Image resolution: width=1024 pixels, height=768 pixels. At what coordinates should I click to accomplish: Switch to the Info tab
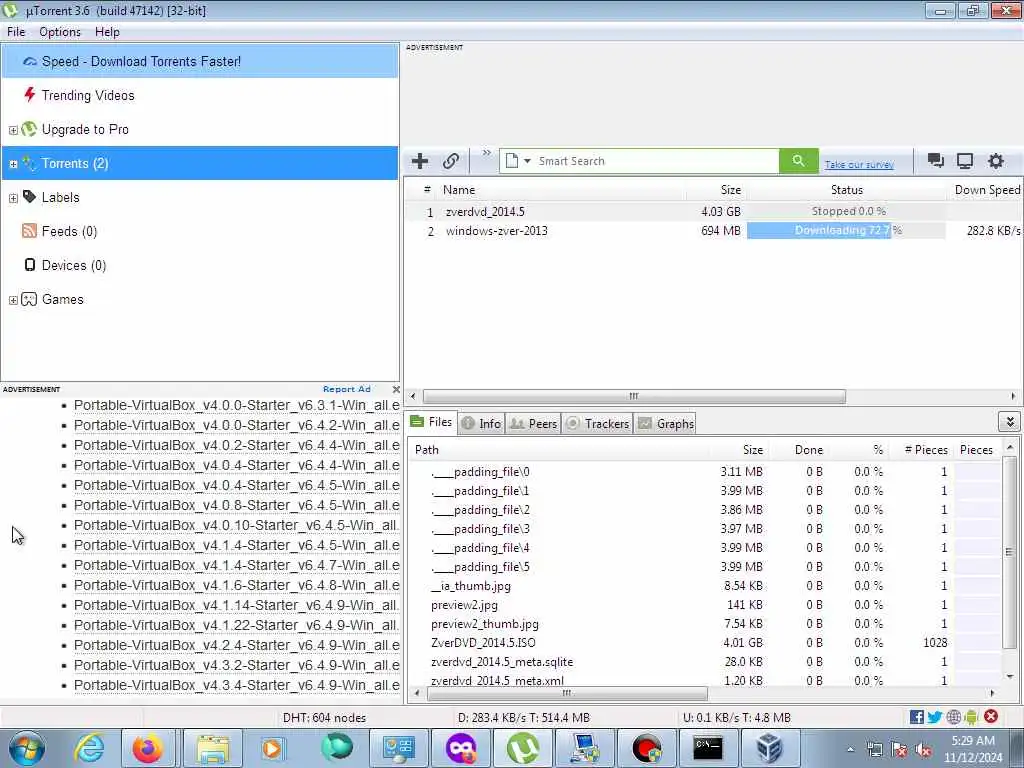click(x=481, y=424)
